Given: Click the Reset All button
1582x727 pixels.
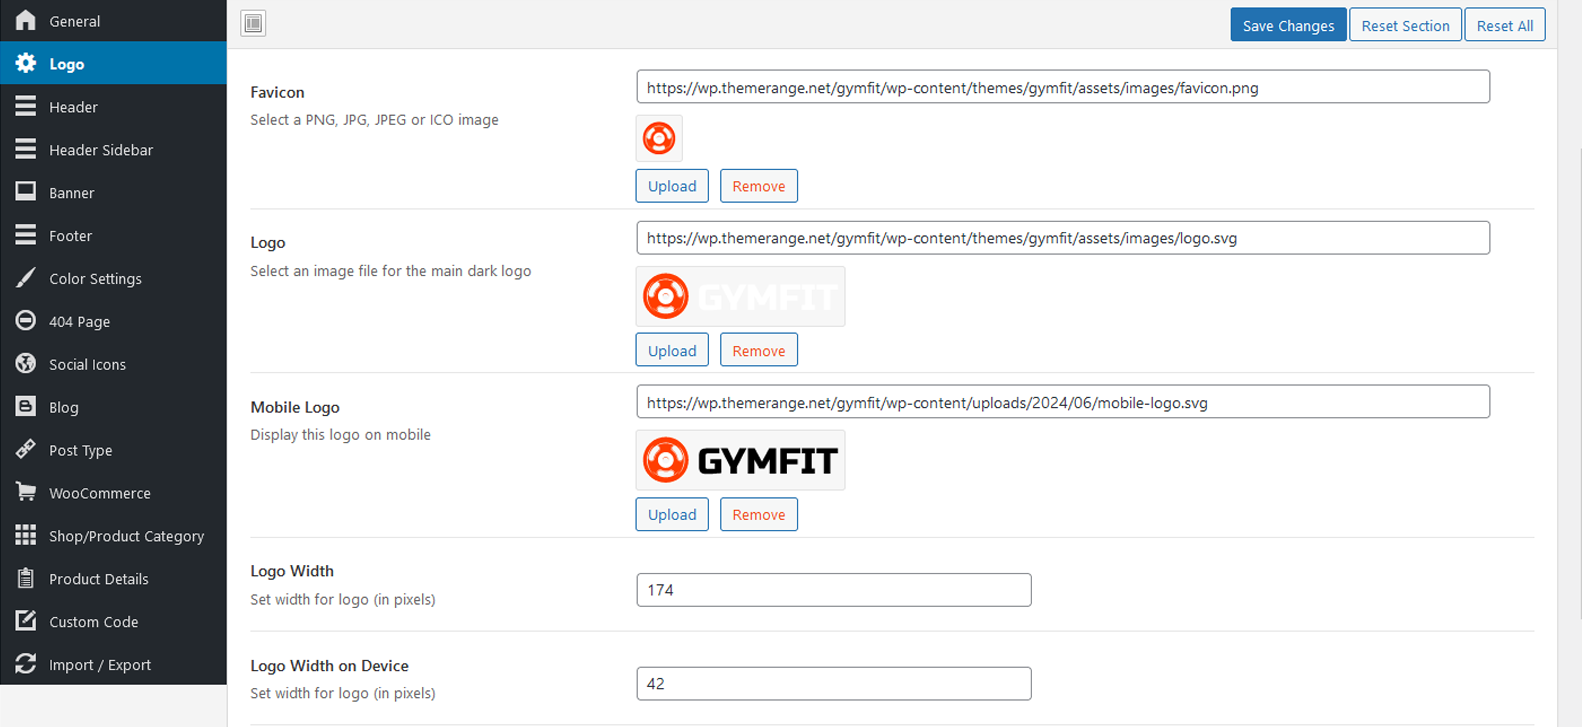Looking at the screenshot, I should pyautogui.click(x=1504, y=26).
